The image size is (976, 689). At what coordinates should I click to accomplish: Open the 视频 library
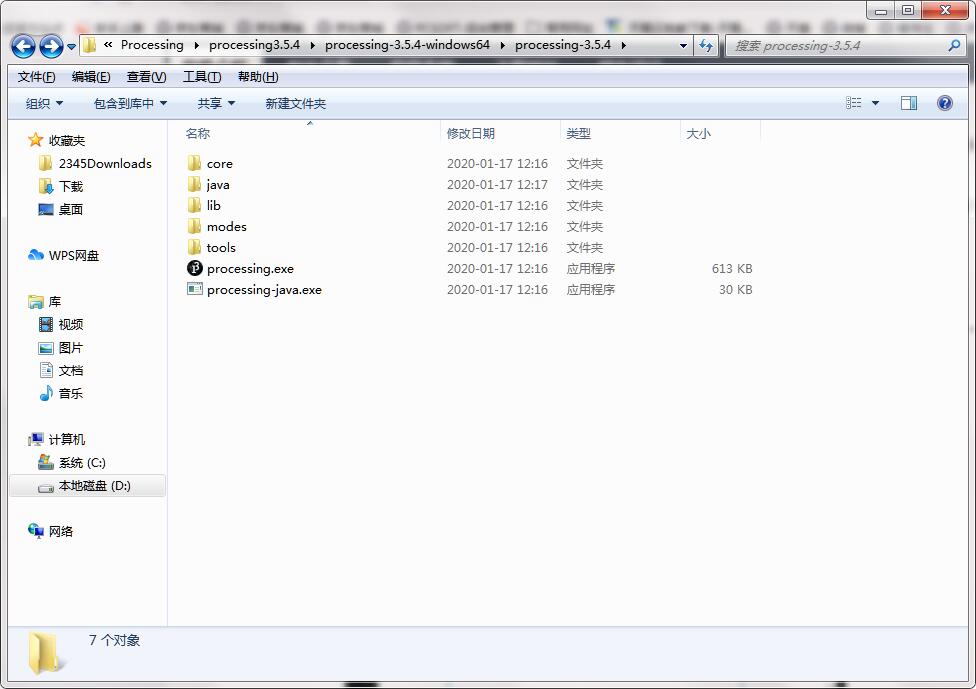point(61,324)
